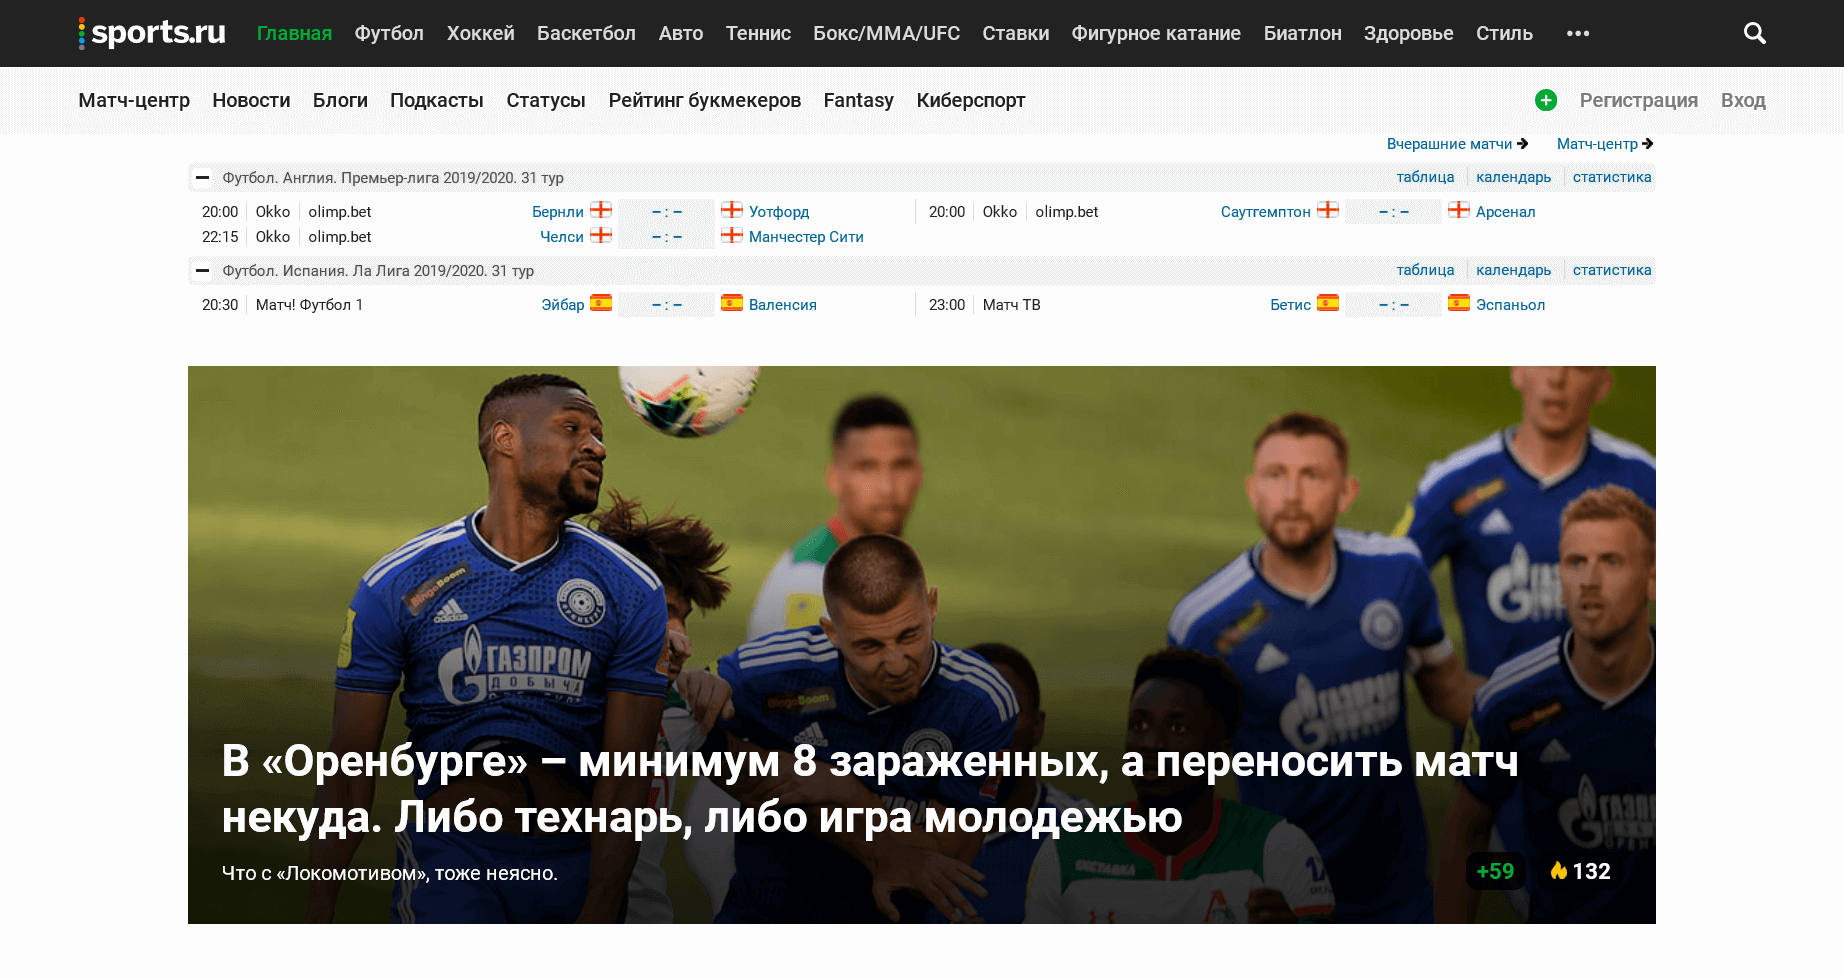The width and height of the screenshot is (1844, 978).
Task: Click the Валенсия team link
Action: coord(783,305)
